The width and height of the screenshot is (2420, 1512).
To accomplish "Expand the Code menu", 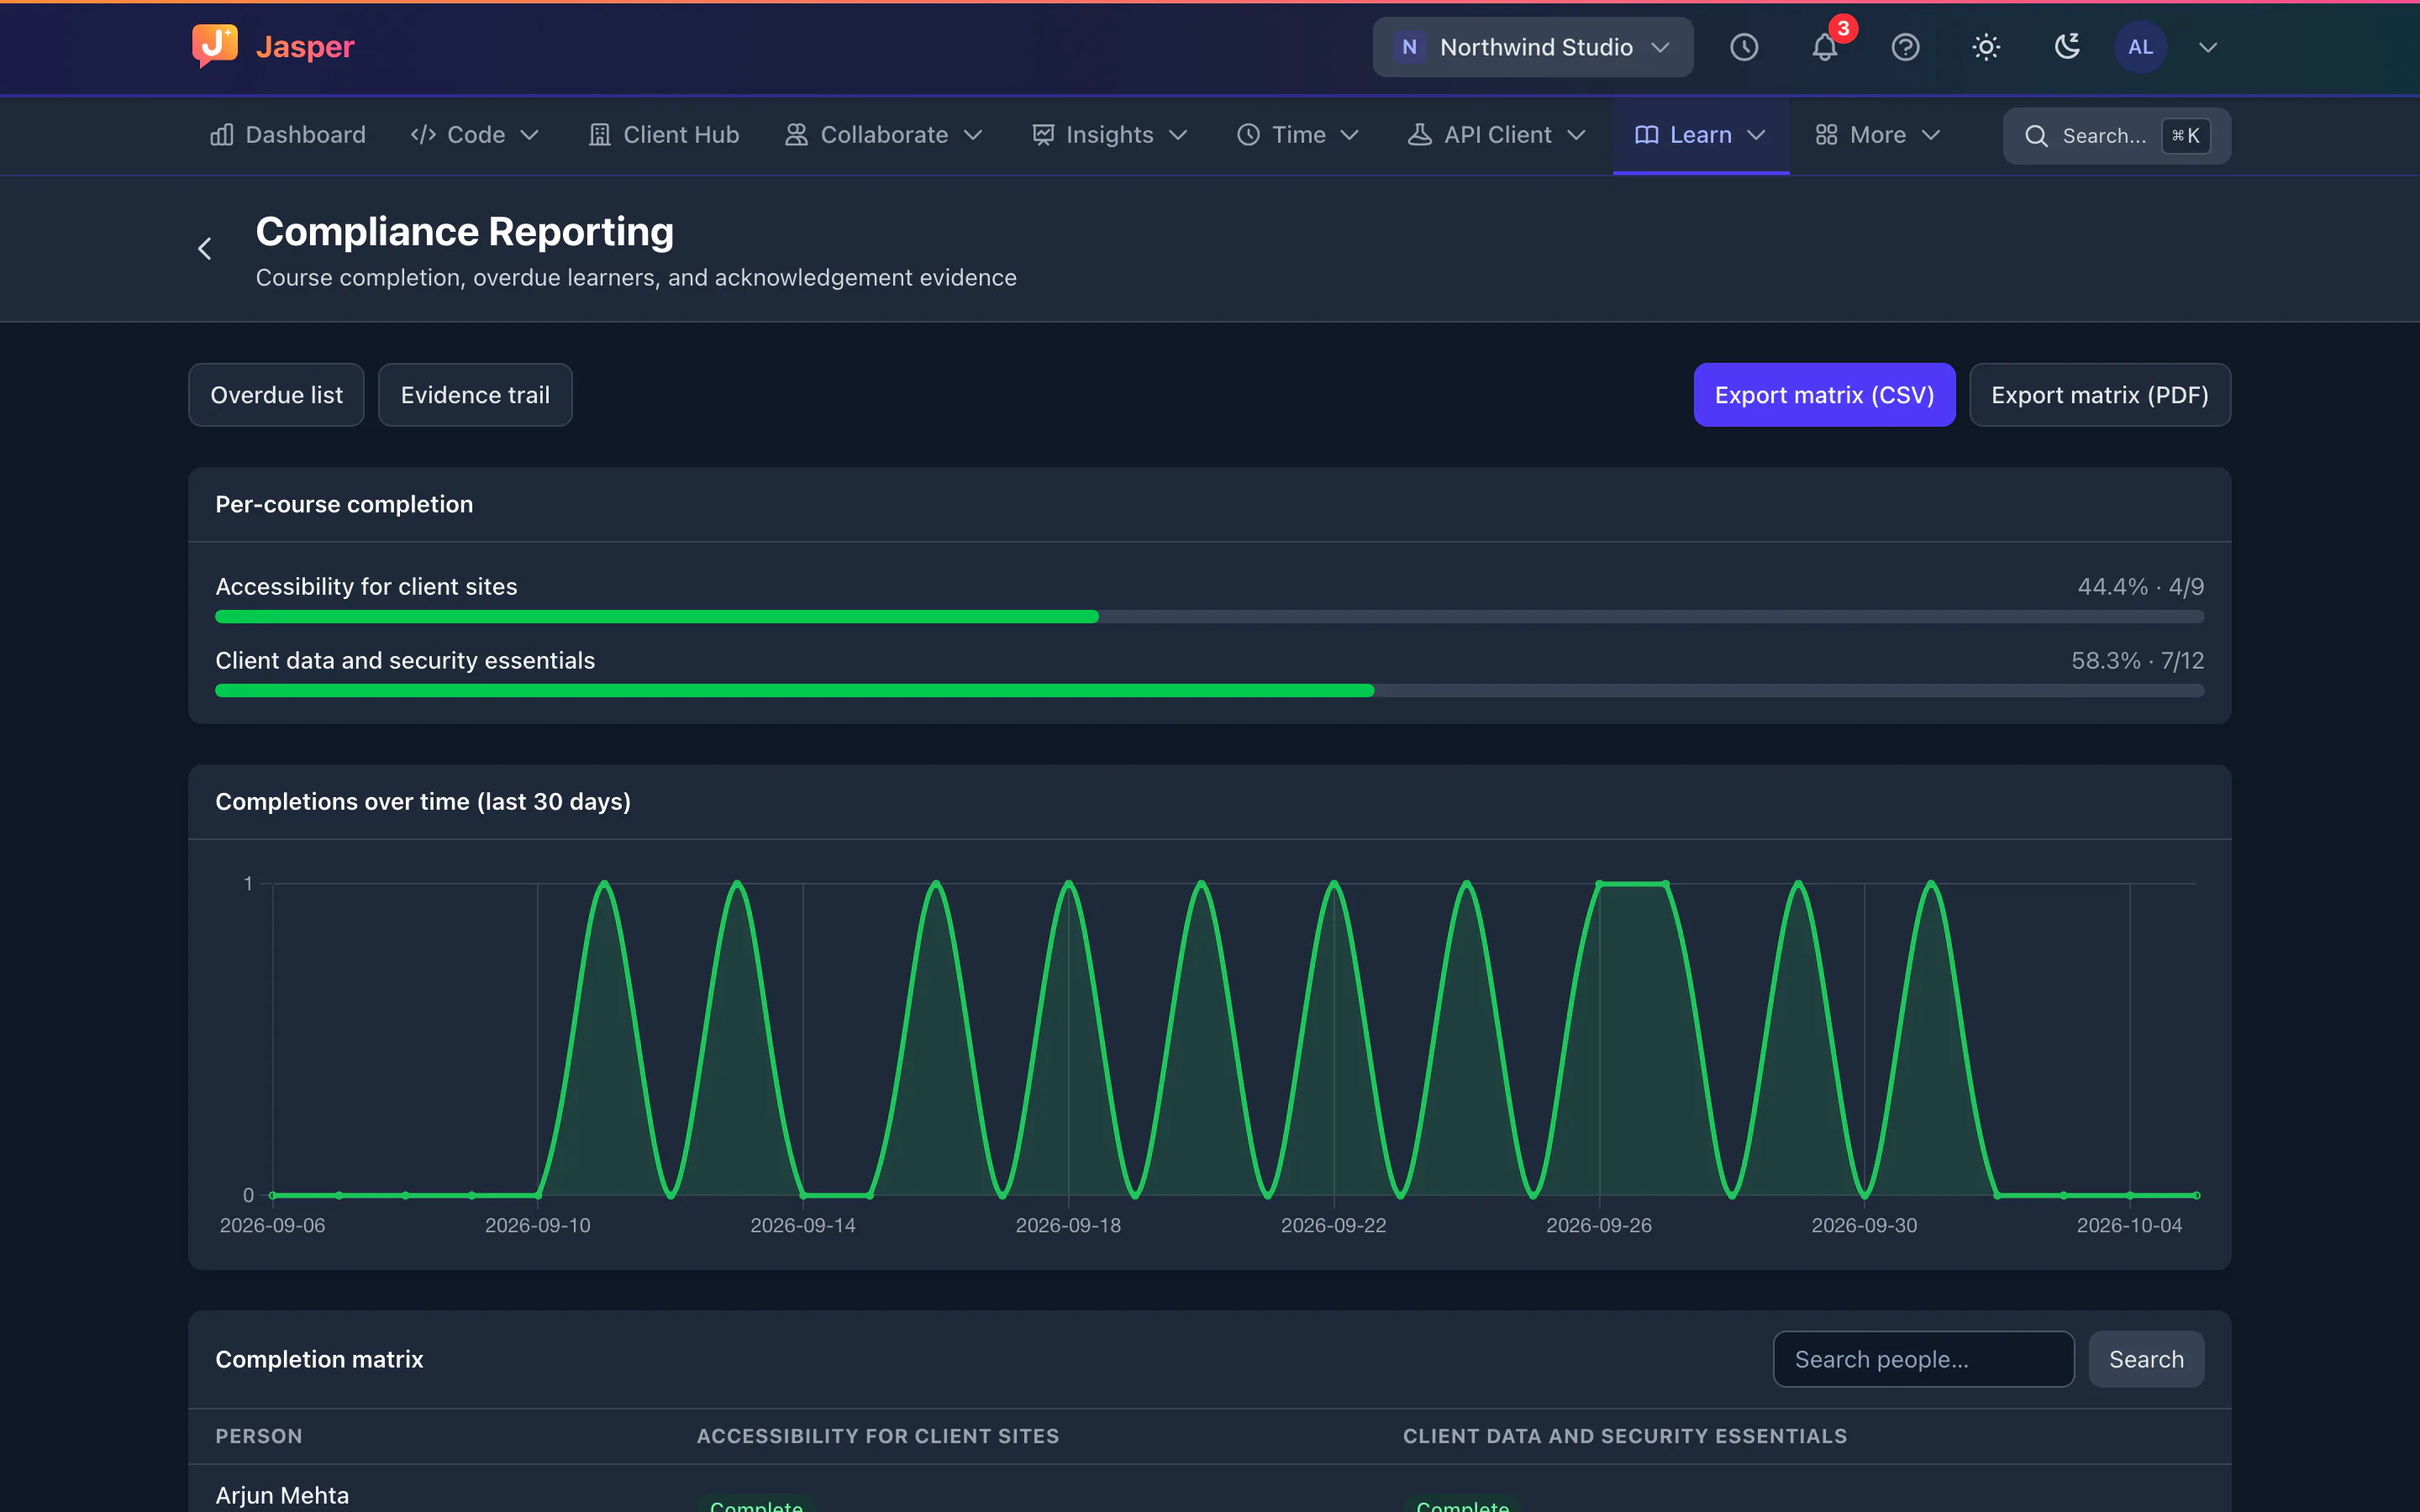I will click(475, 135).
